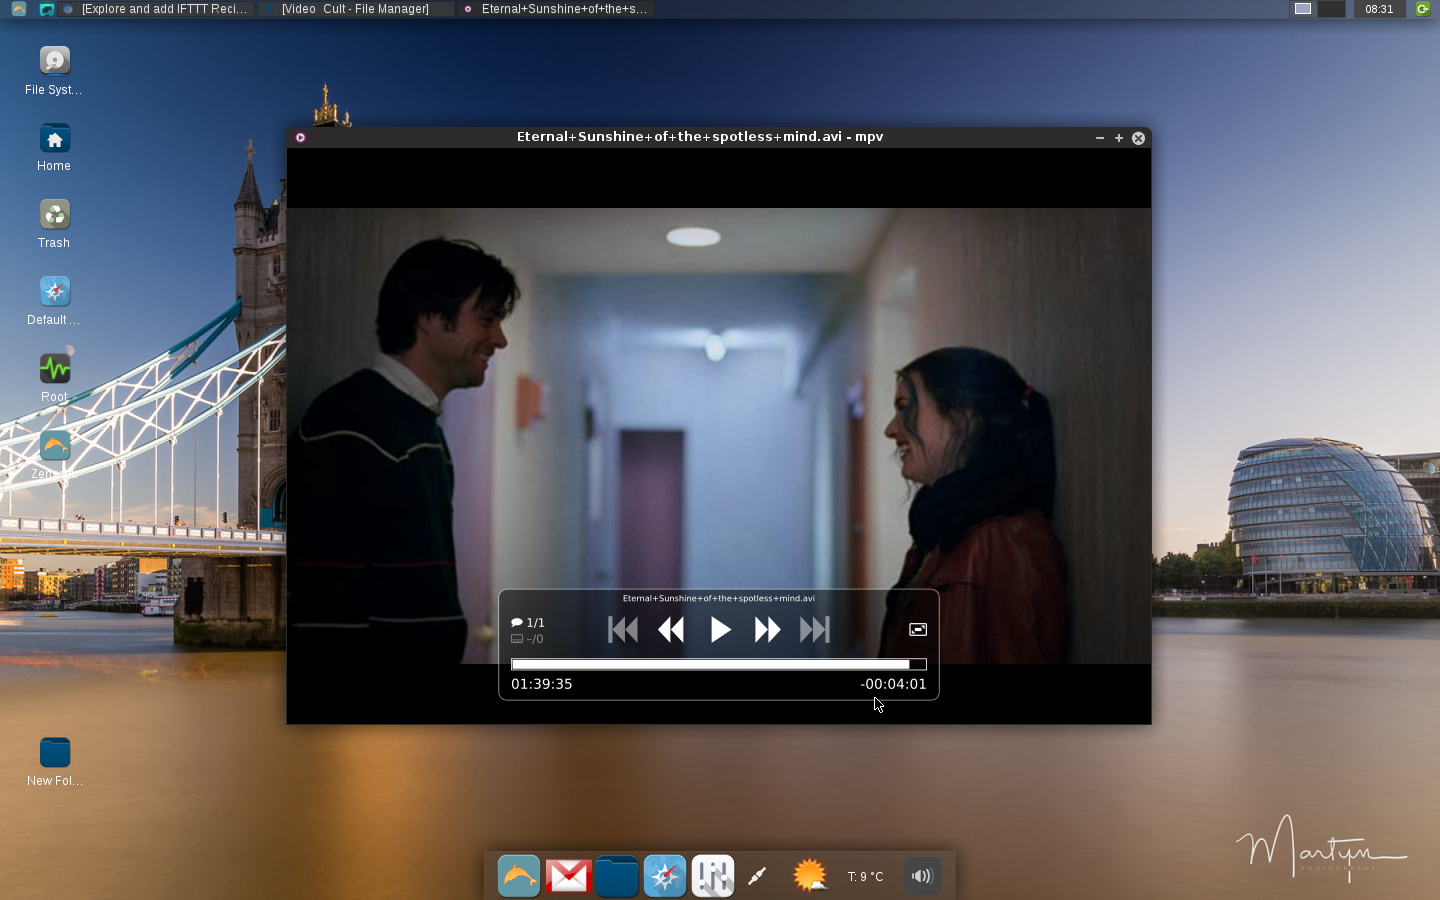
Task: Open the pen tool icon in the dock
Action: tap(757, 876)
